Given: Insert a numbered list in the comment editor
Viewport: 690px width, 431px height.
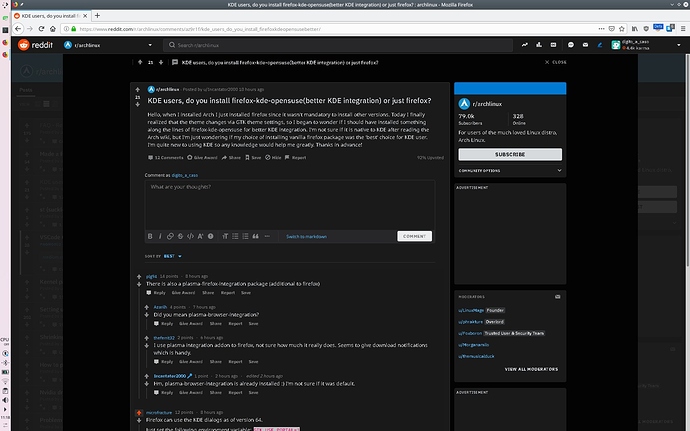Looking at the screenshot, I should tap(246, 236).
